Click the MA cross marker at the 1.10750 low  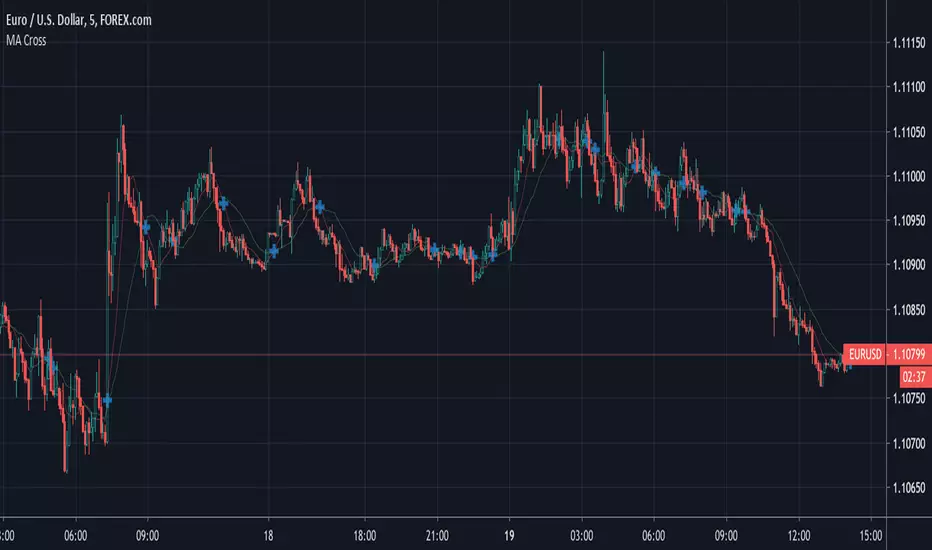(x=107, y=400)
